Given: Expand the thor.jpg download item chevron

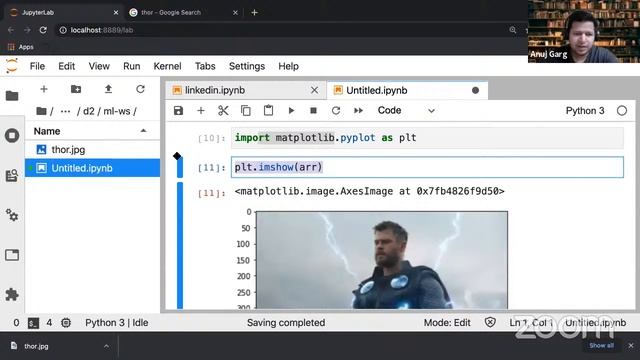Looking at the screenshot, I should [x=106, y=346].
